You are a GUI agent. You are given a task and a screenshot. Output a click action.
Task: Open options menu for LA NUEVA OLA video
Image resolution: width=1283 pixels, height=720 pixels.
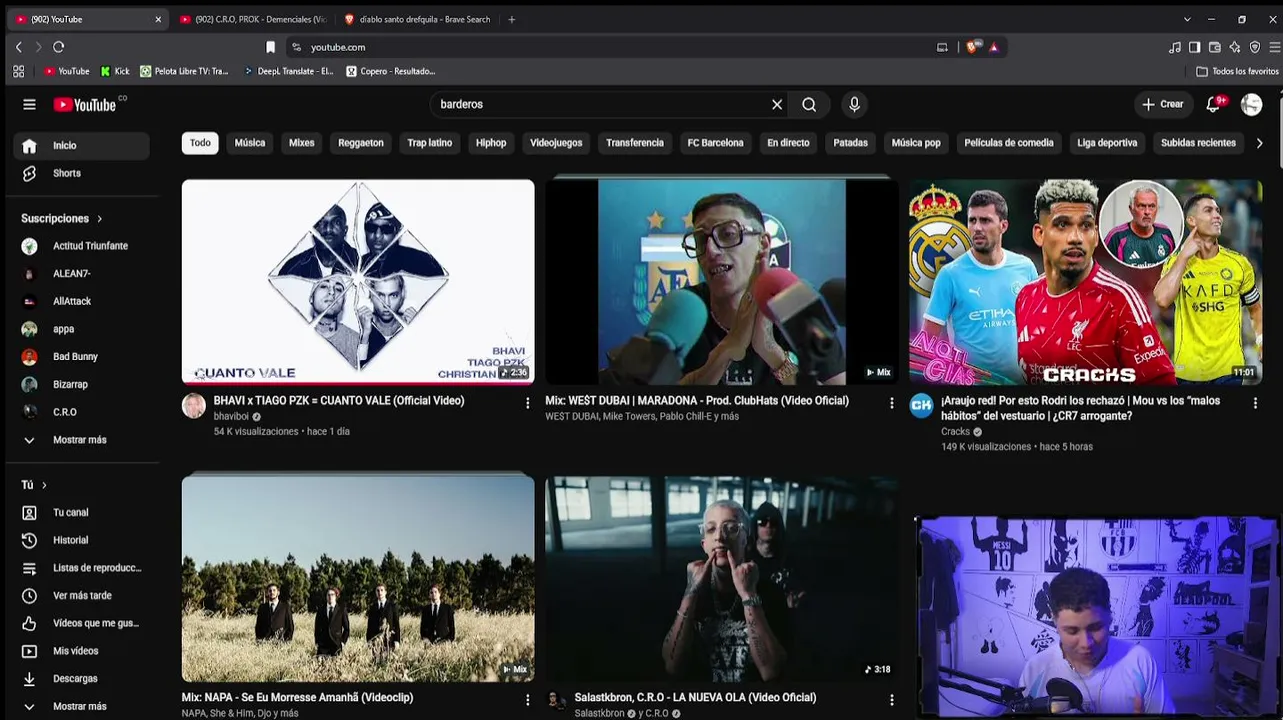click(892, 700)
